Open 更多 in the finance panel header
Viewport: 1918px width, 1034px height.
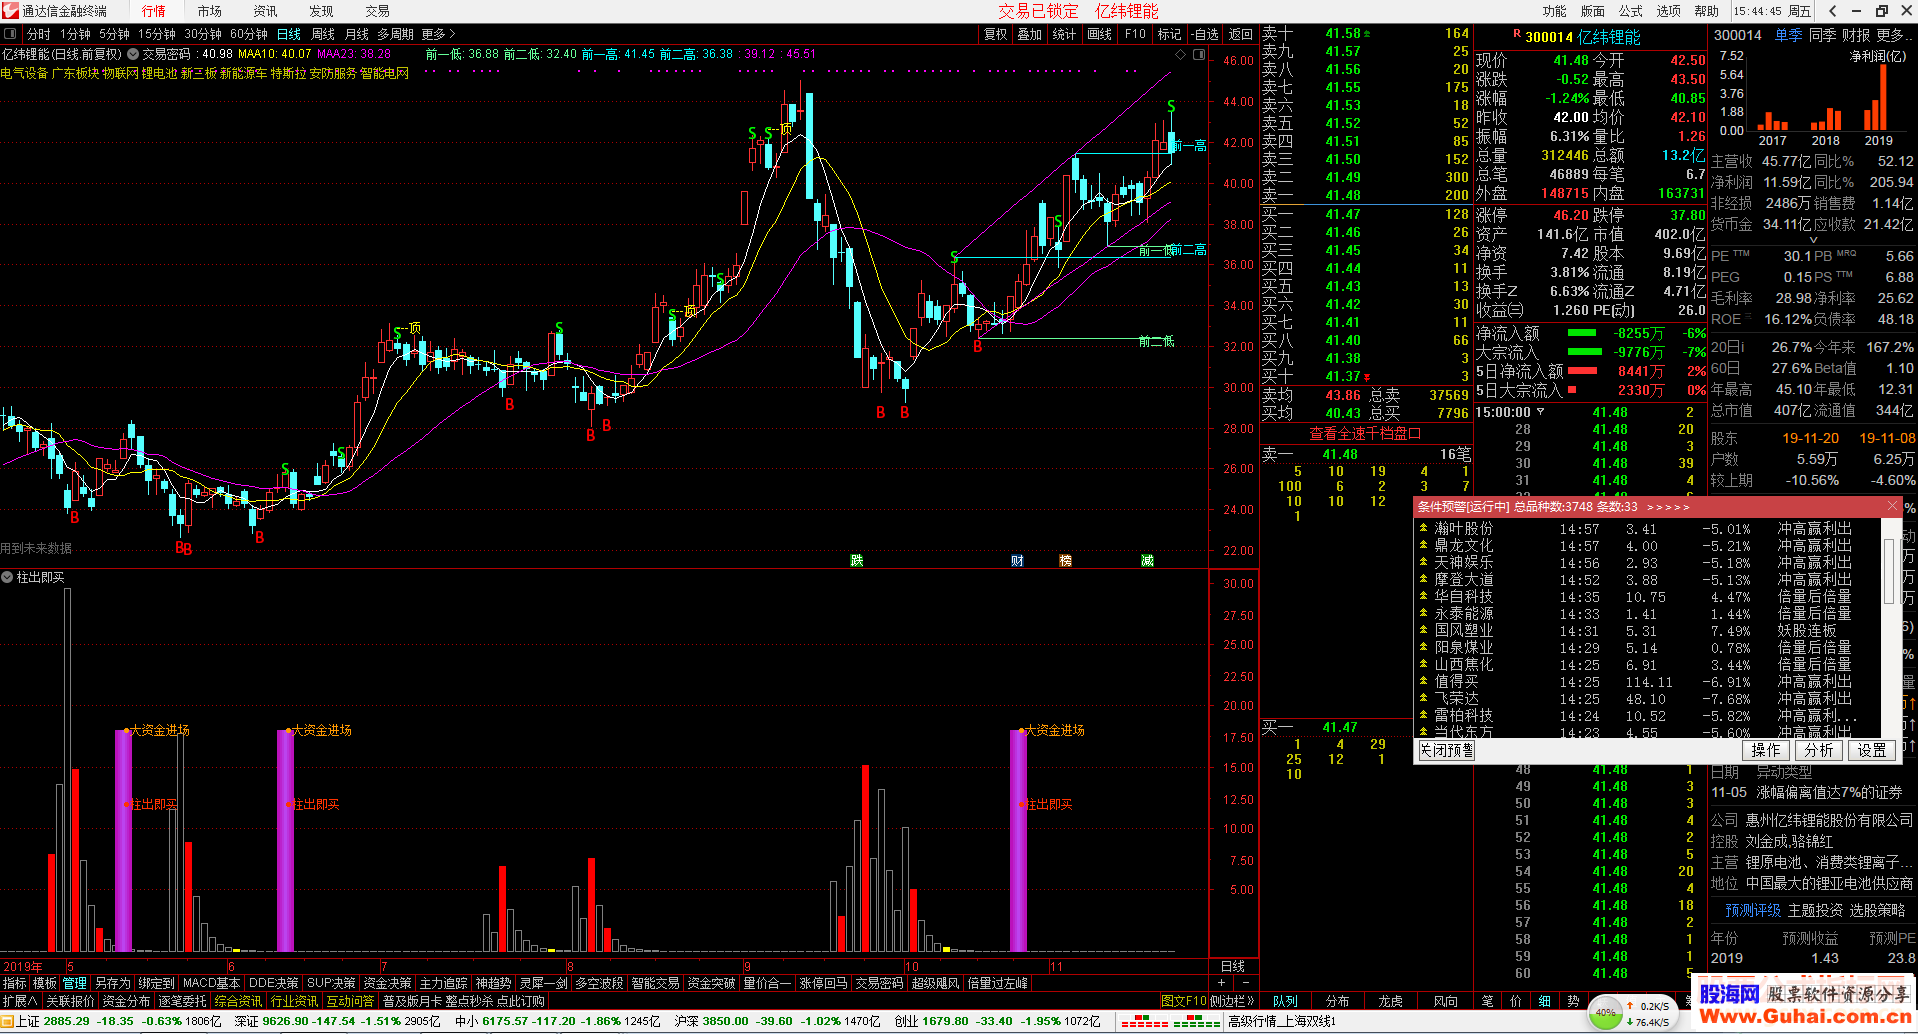click(x=1895, y=35)
